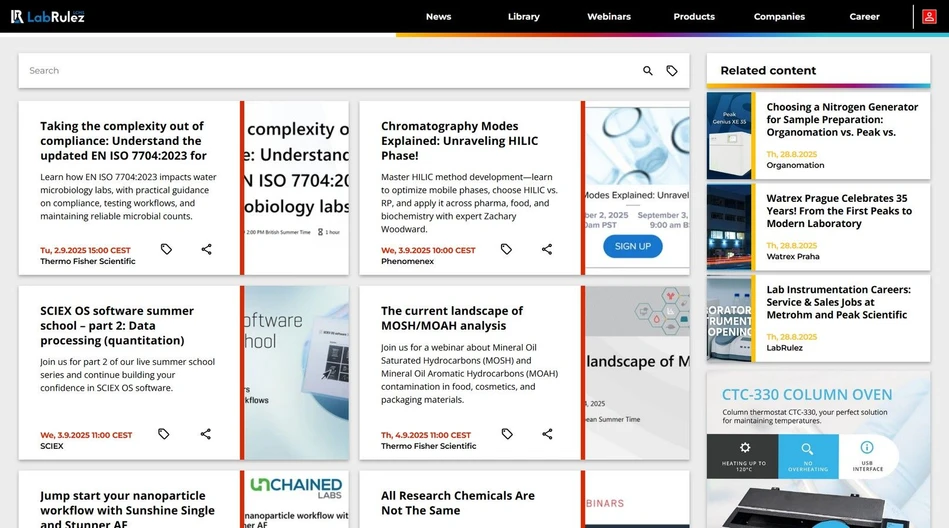Click 'LabRulez' author in related content
The image size is (949, 528).
(x=784, y=348)
